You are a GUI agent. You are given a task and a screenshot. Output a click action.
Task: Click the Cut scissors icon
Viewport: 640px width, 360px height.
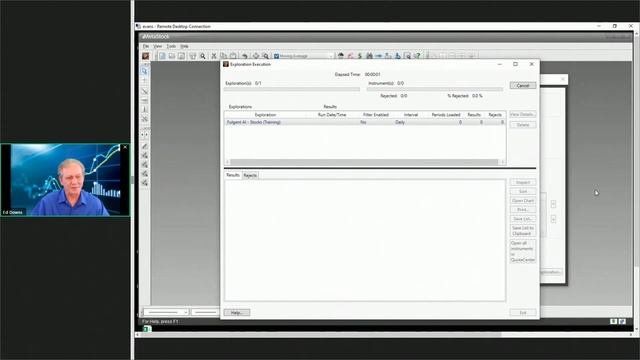213,56
